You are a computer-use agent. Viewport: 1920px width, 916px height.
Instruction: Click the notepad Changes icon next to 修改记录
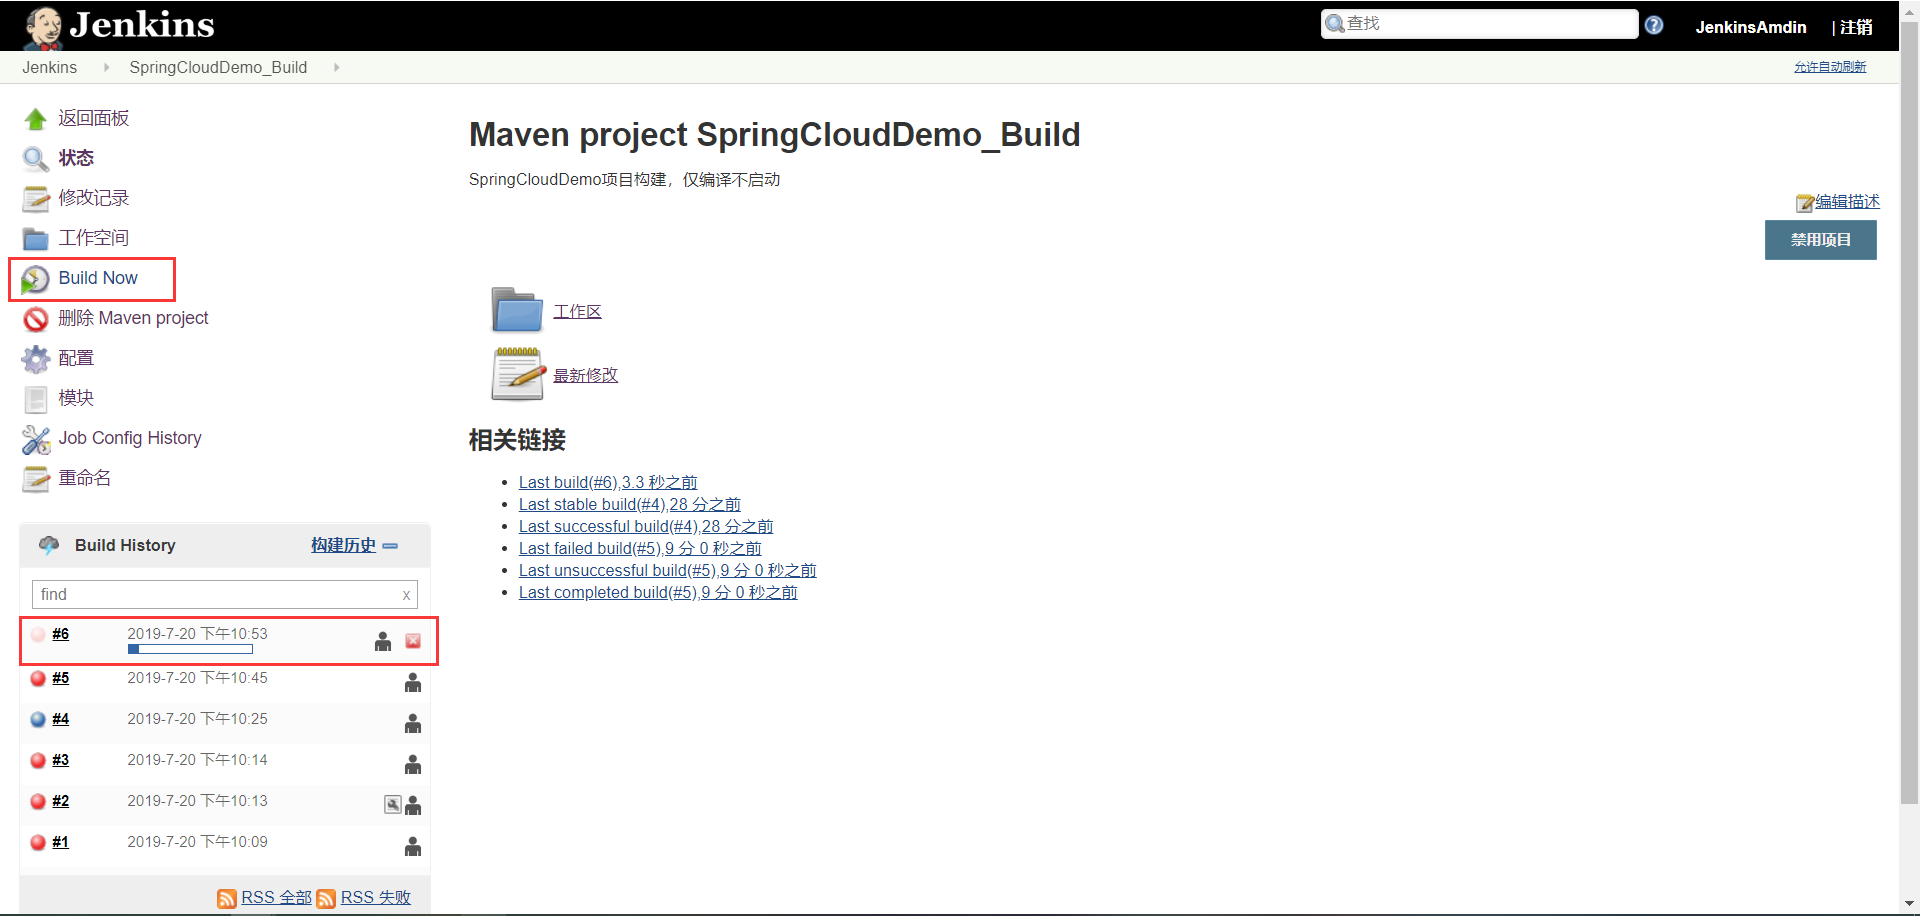coord(36,199)
